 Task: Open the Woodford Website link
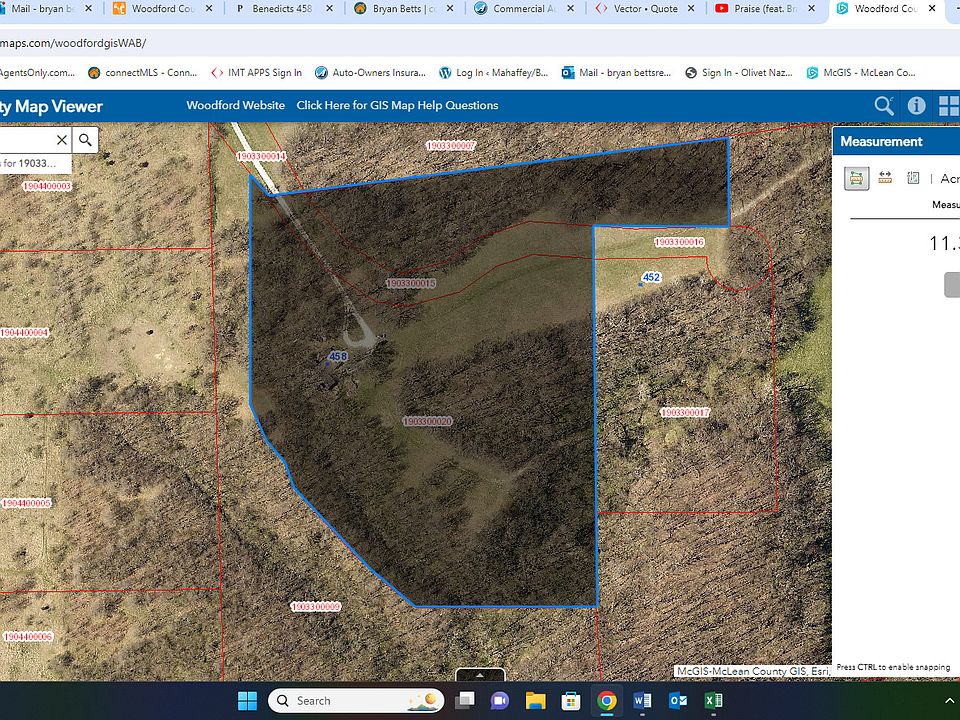click(235, 105)
